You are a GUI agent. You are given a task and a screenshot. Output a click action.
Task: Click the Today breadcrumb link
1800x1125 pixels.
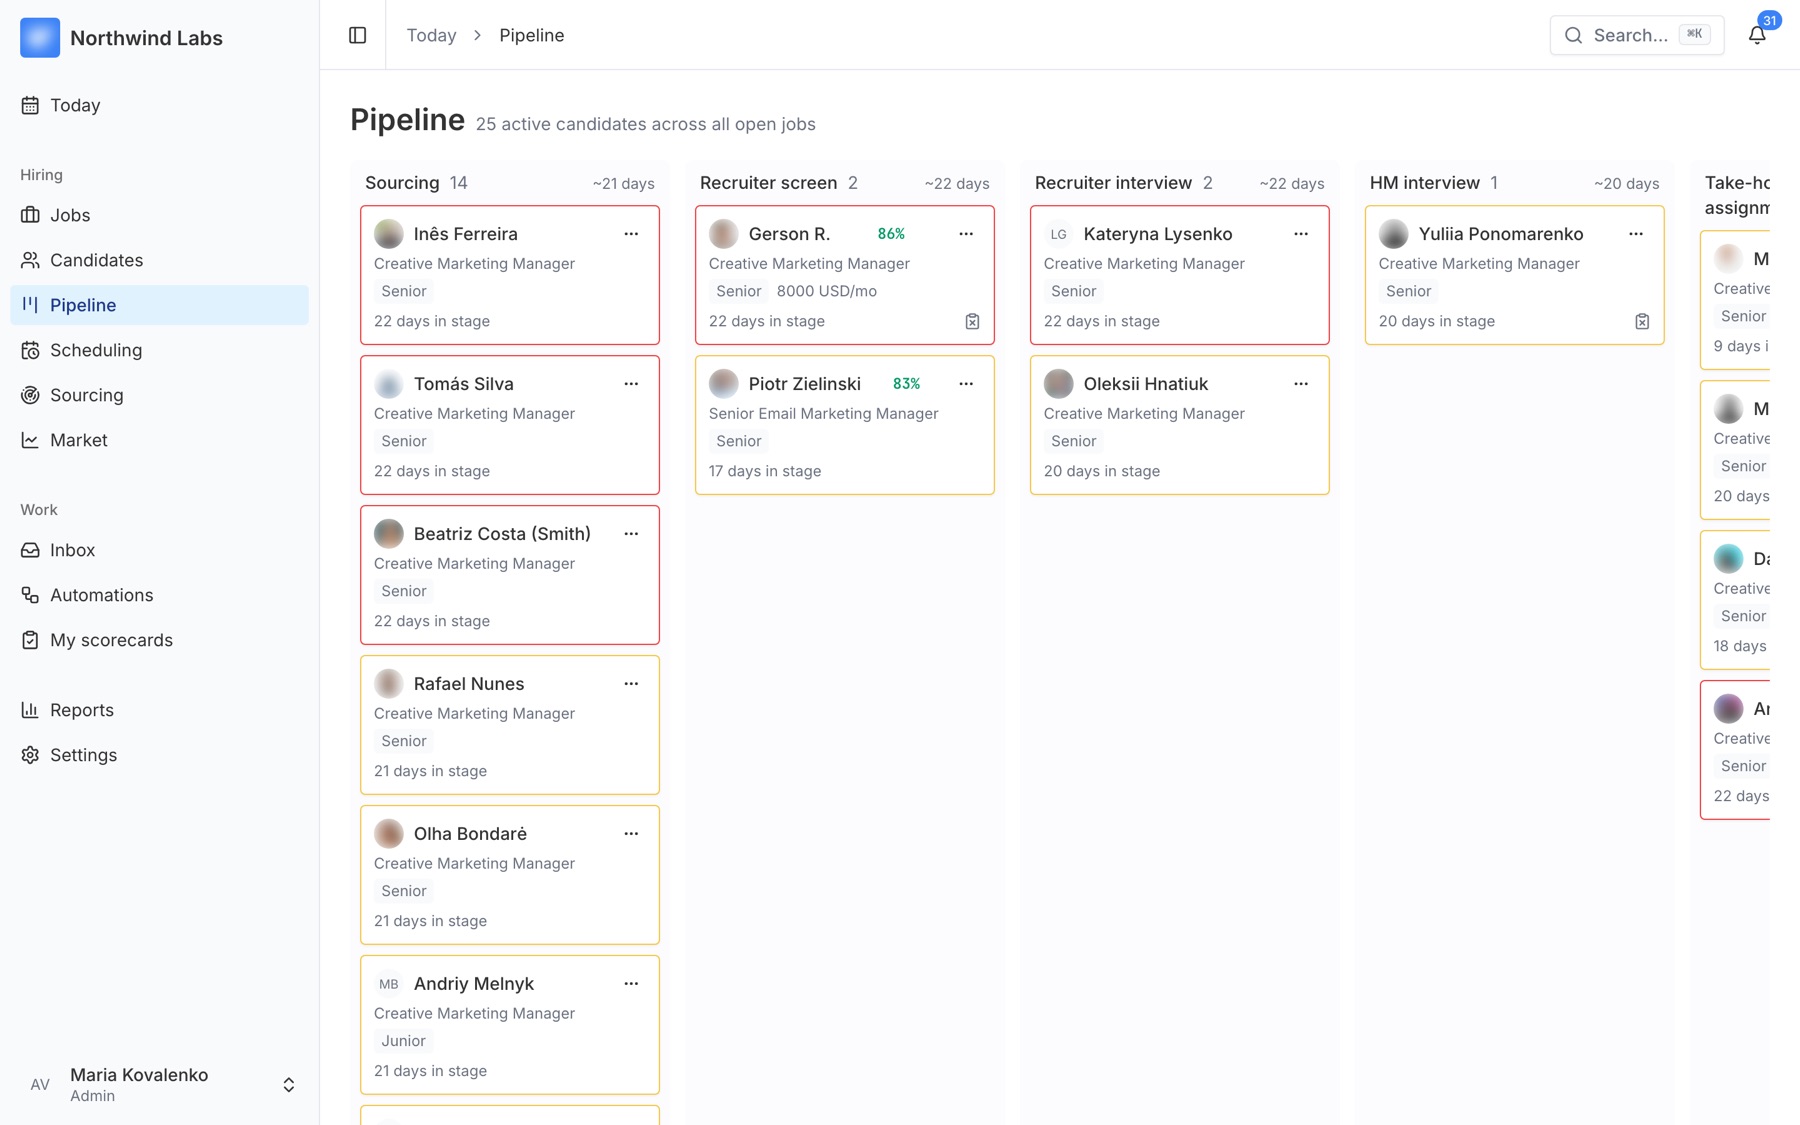(x=431, y=35)
